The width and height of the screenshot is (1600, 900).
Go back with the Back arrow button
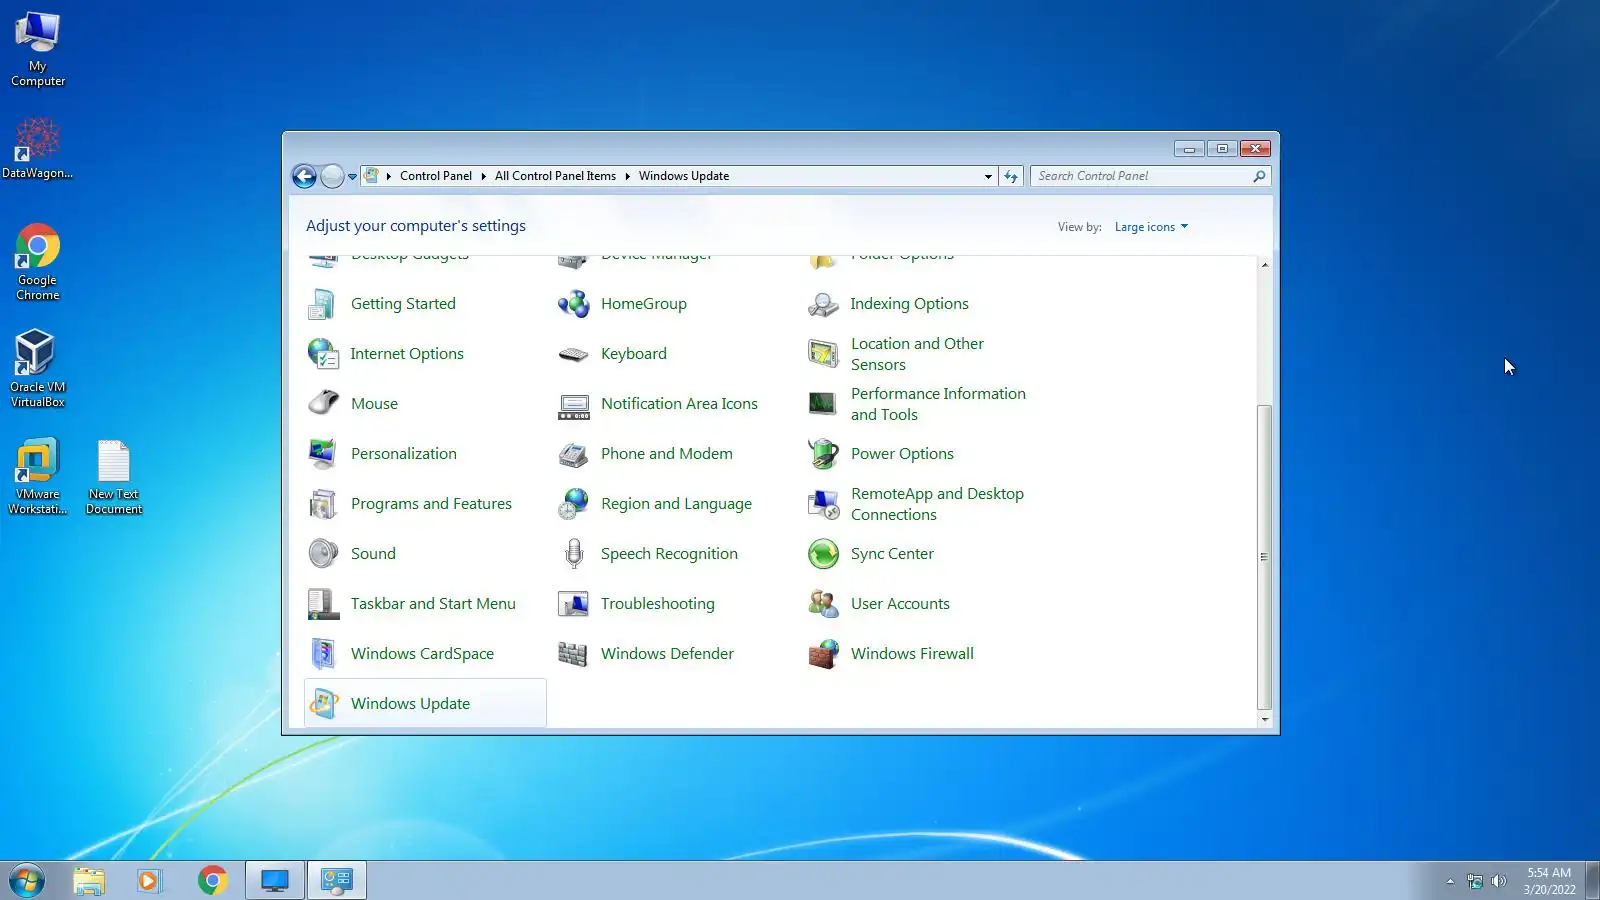pyautogui.click(x=305, y=177)
